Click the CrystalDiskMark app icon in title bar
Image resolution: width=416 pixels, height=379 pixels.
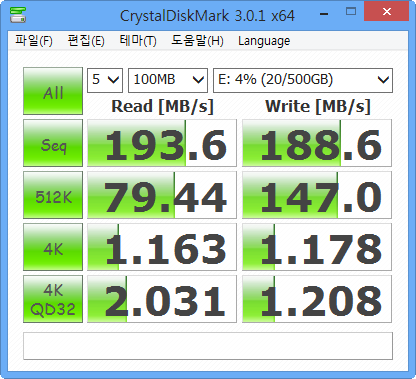(18, 15)
